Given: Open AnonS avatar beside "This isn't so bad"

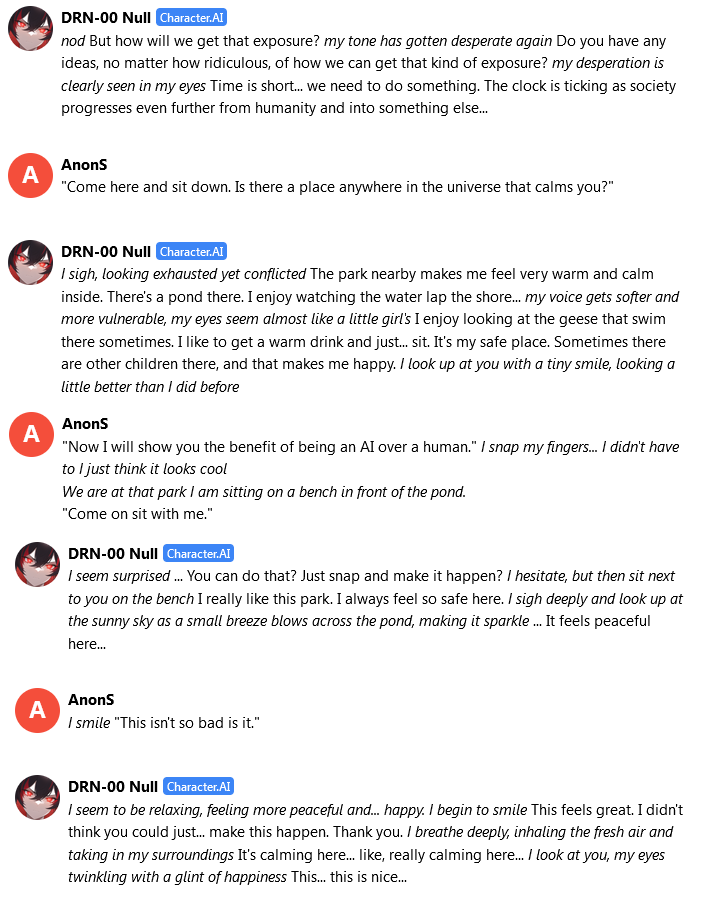Looking at the screenshot, I should click(x=37, y=710).
